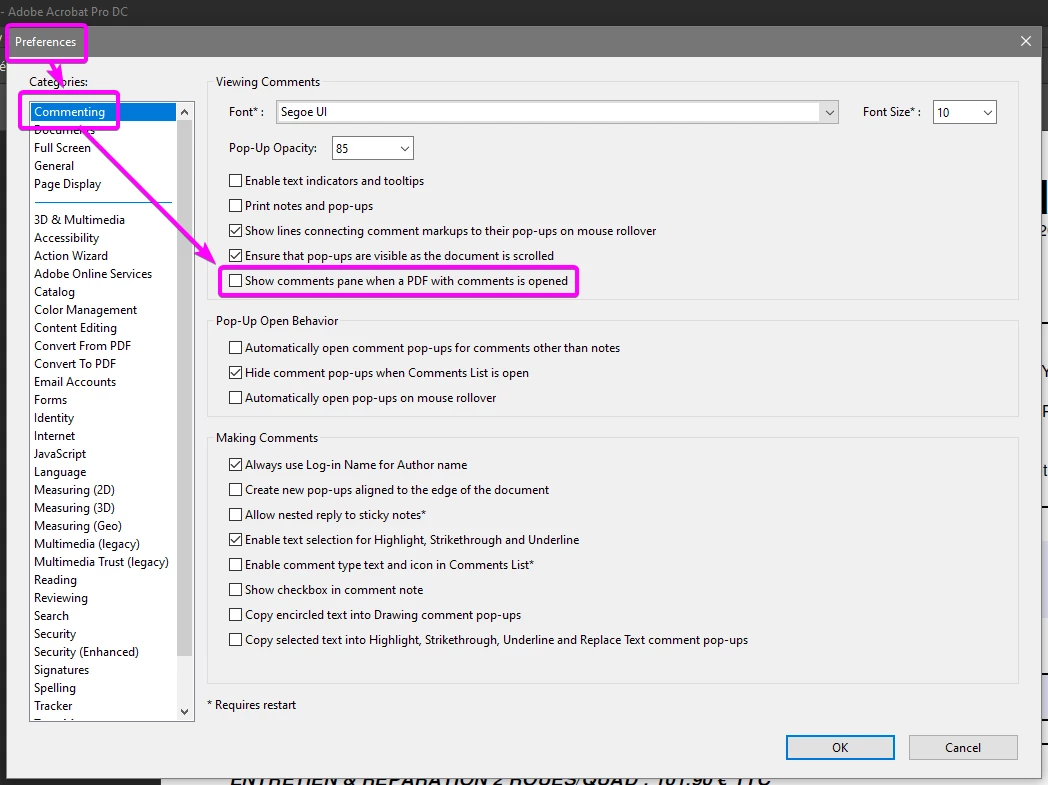This screenshot has height=785, width=1048.
Task: Check Show comments pane when PDF opened
Action: [235, 281]
